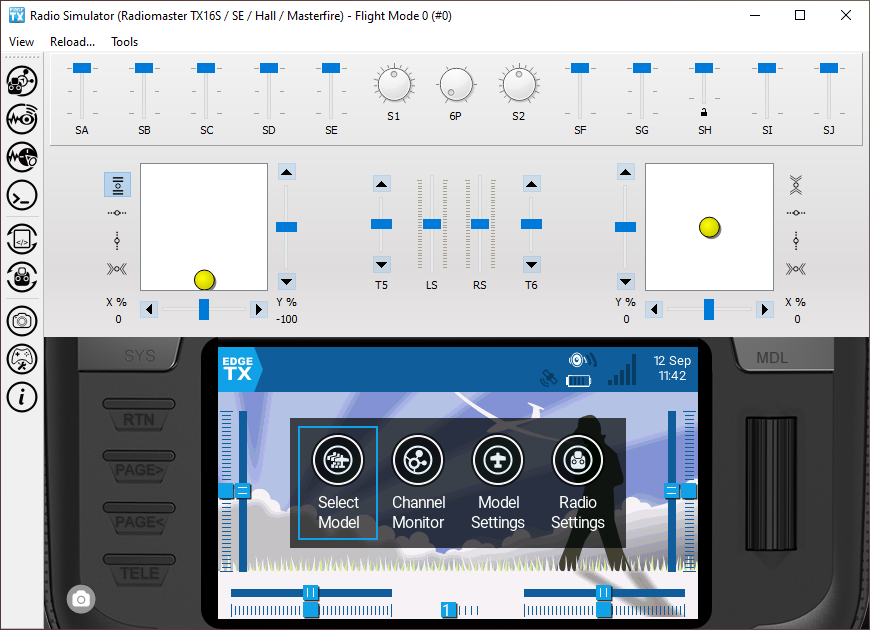Click reload radio data icon in sidebar
This screenshot has height=630, width=870.
pos(22,277)
